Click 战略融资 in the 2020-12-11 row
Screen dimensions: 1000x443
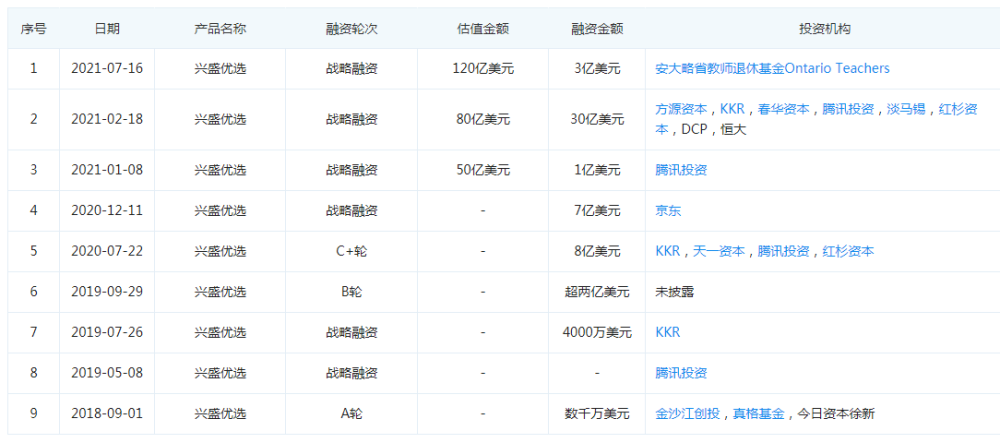(351, 211)
